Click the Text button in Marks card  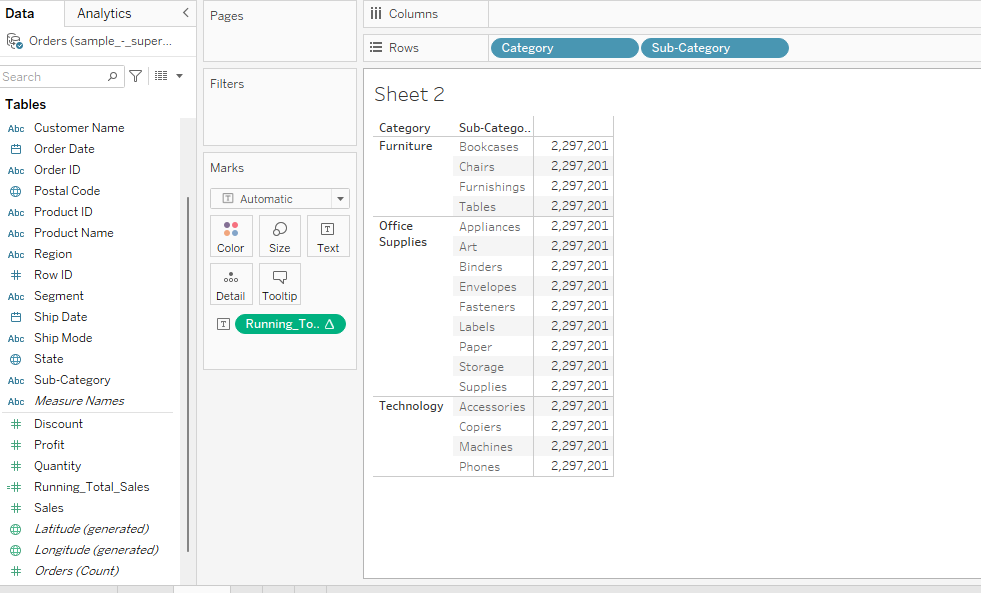coord(328,236)
